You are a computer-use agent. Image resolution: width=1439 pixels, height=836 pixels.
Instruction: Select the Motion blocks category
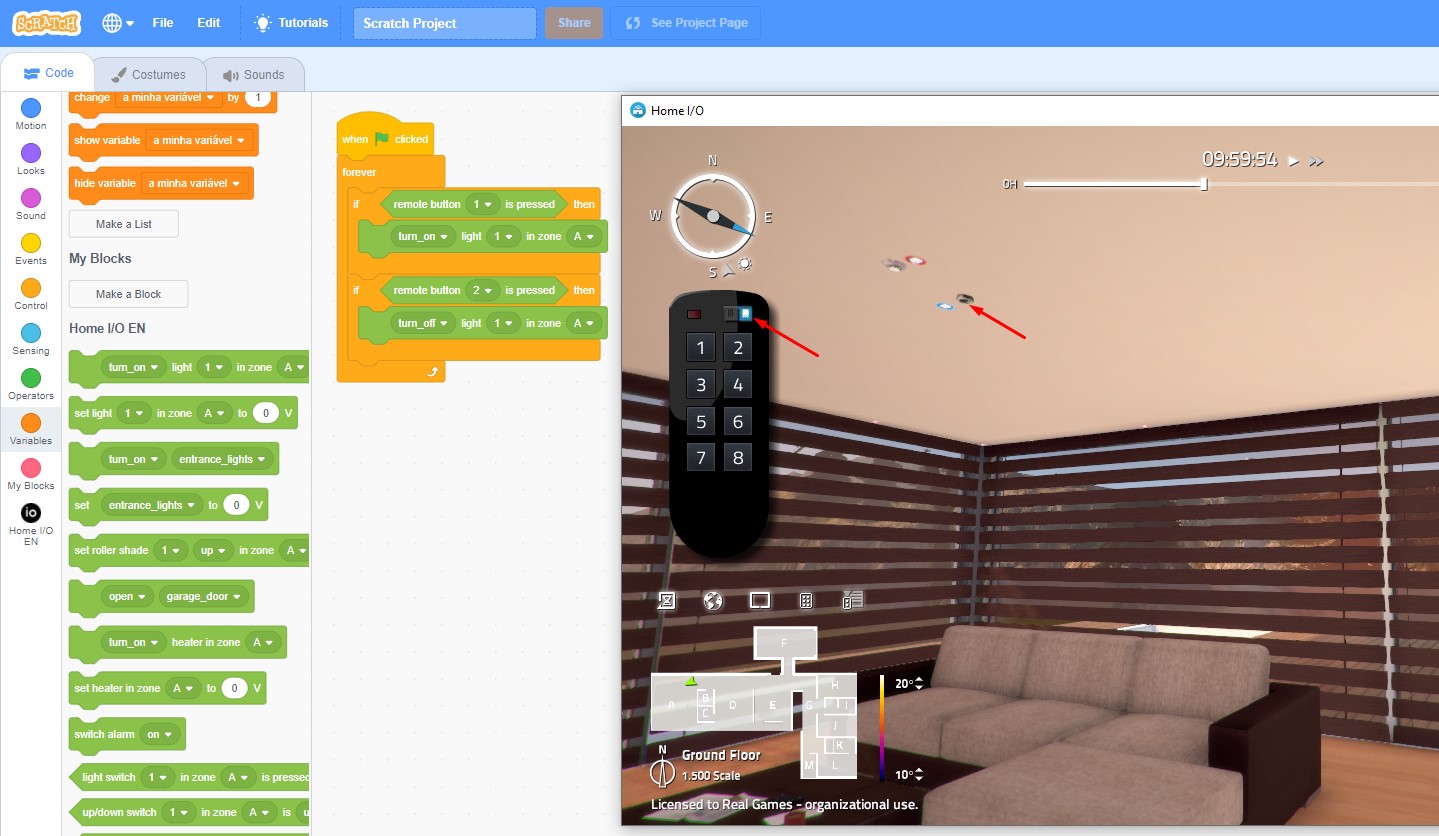coord(31,108)
